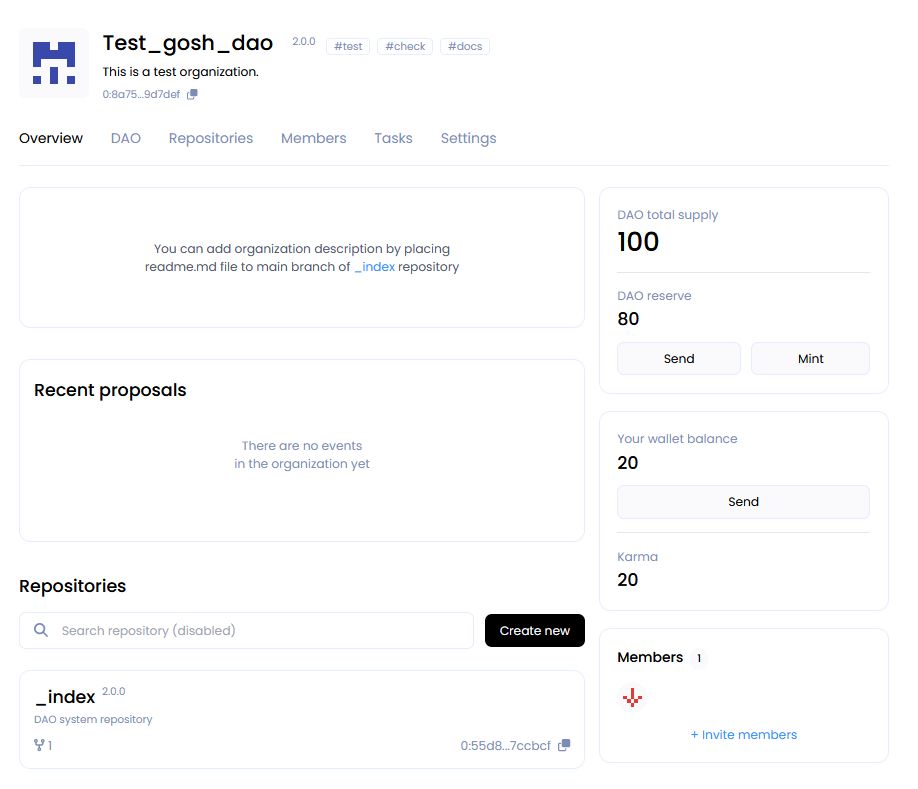
Task: Open the Tasks tab
Action: click(393, 138)
